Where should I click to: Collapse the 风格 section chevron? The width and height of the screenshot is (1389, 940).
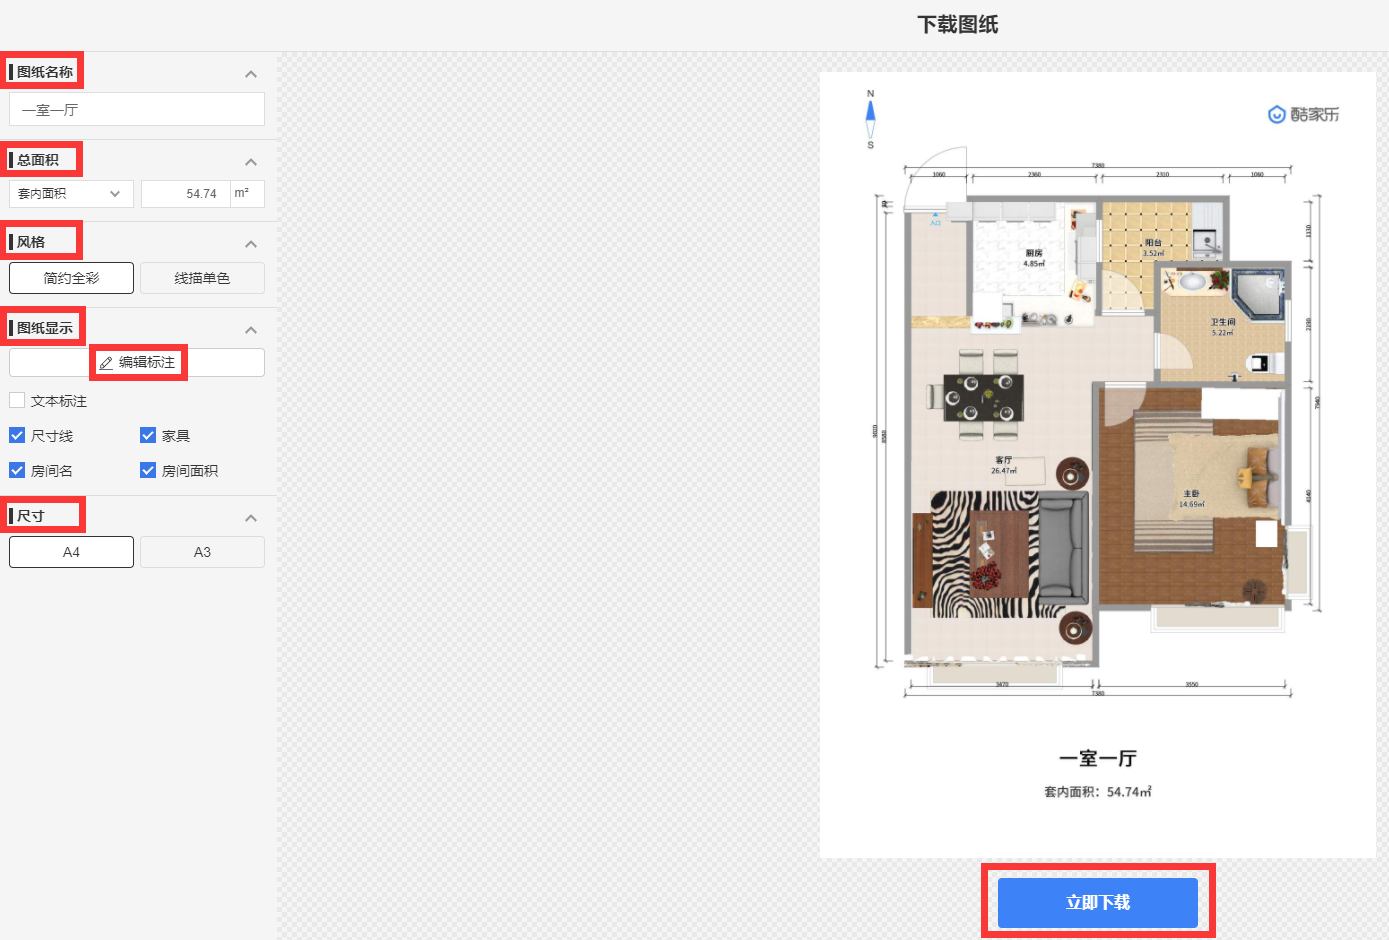coord(251,243)
